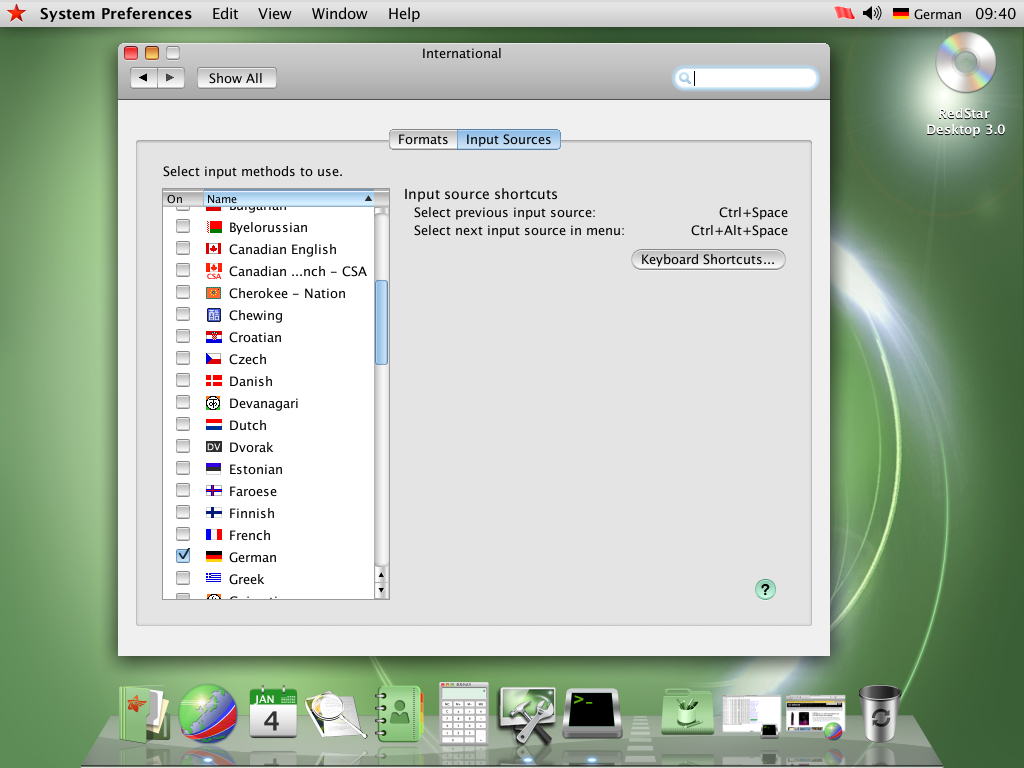
Task: Click the wrench-and-screwdriver utilities dock icon
Action: coord(527,710)
